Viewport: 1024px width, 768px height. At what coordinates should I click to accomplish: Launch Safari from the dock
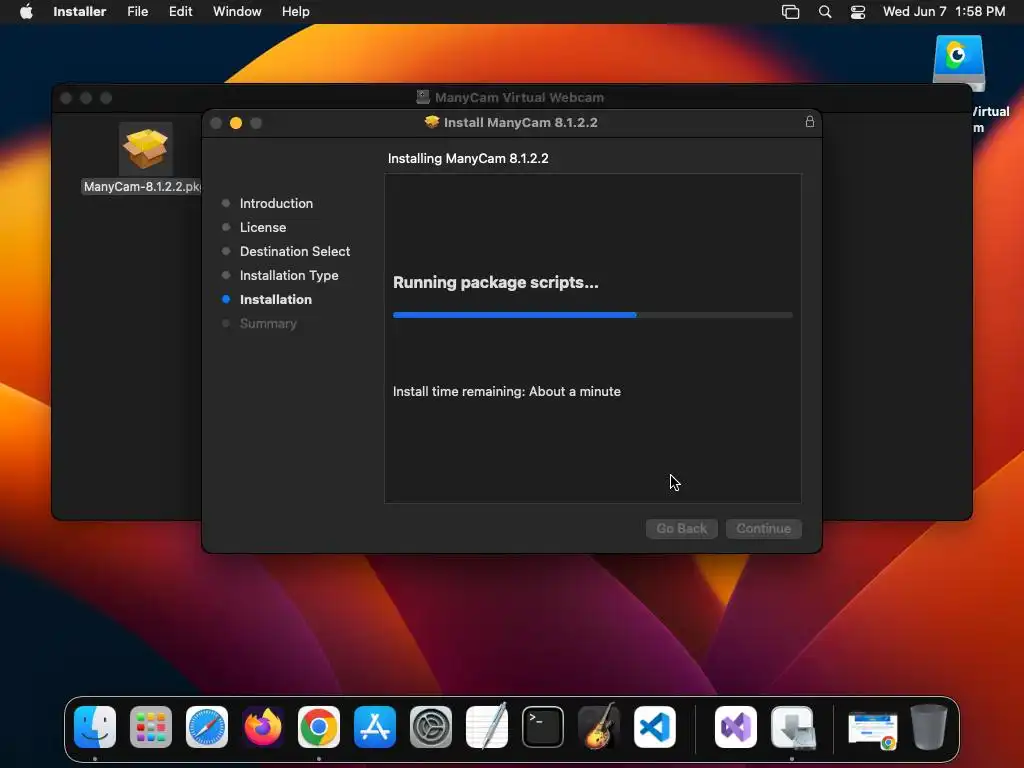click(x=207, y=727)
